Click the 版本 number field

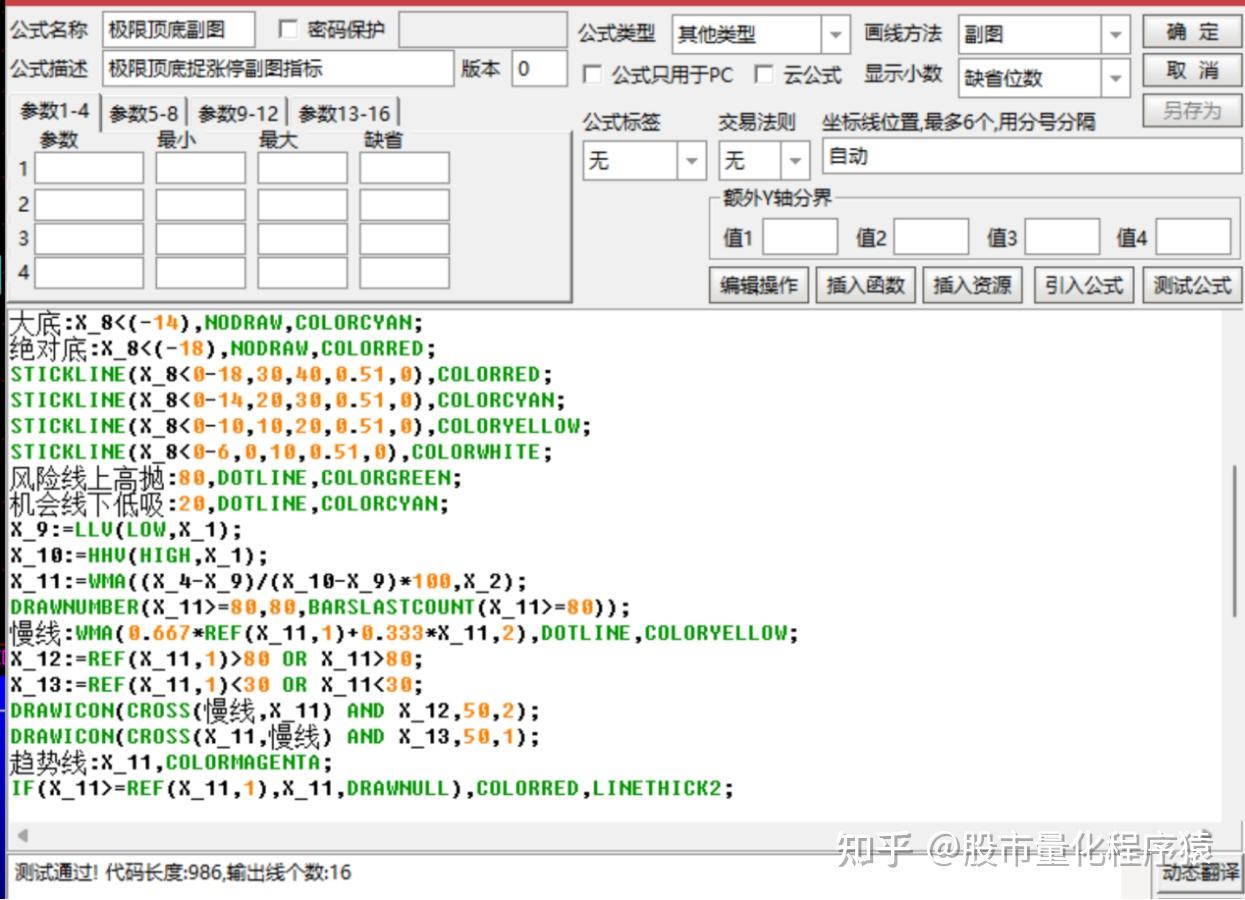(x=539, y=69)
